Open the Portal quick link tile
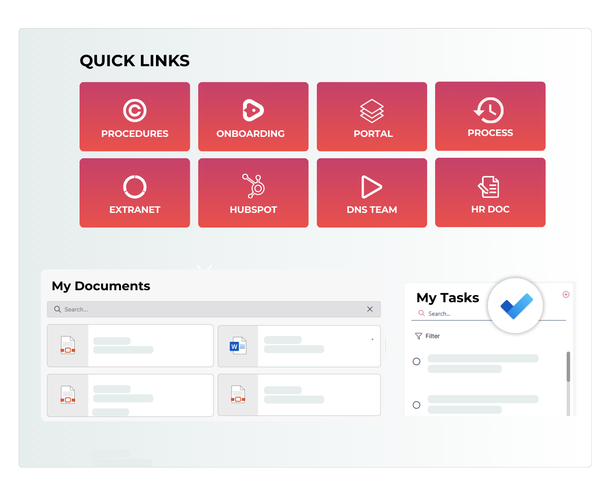The height and width of the screenshot is (480, 600). 372,116
